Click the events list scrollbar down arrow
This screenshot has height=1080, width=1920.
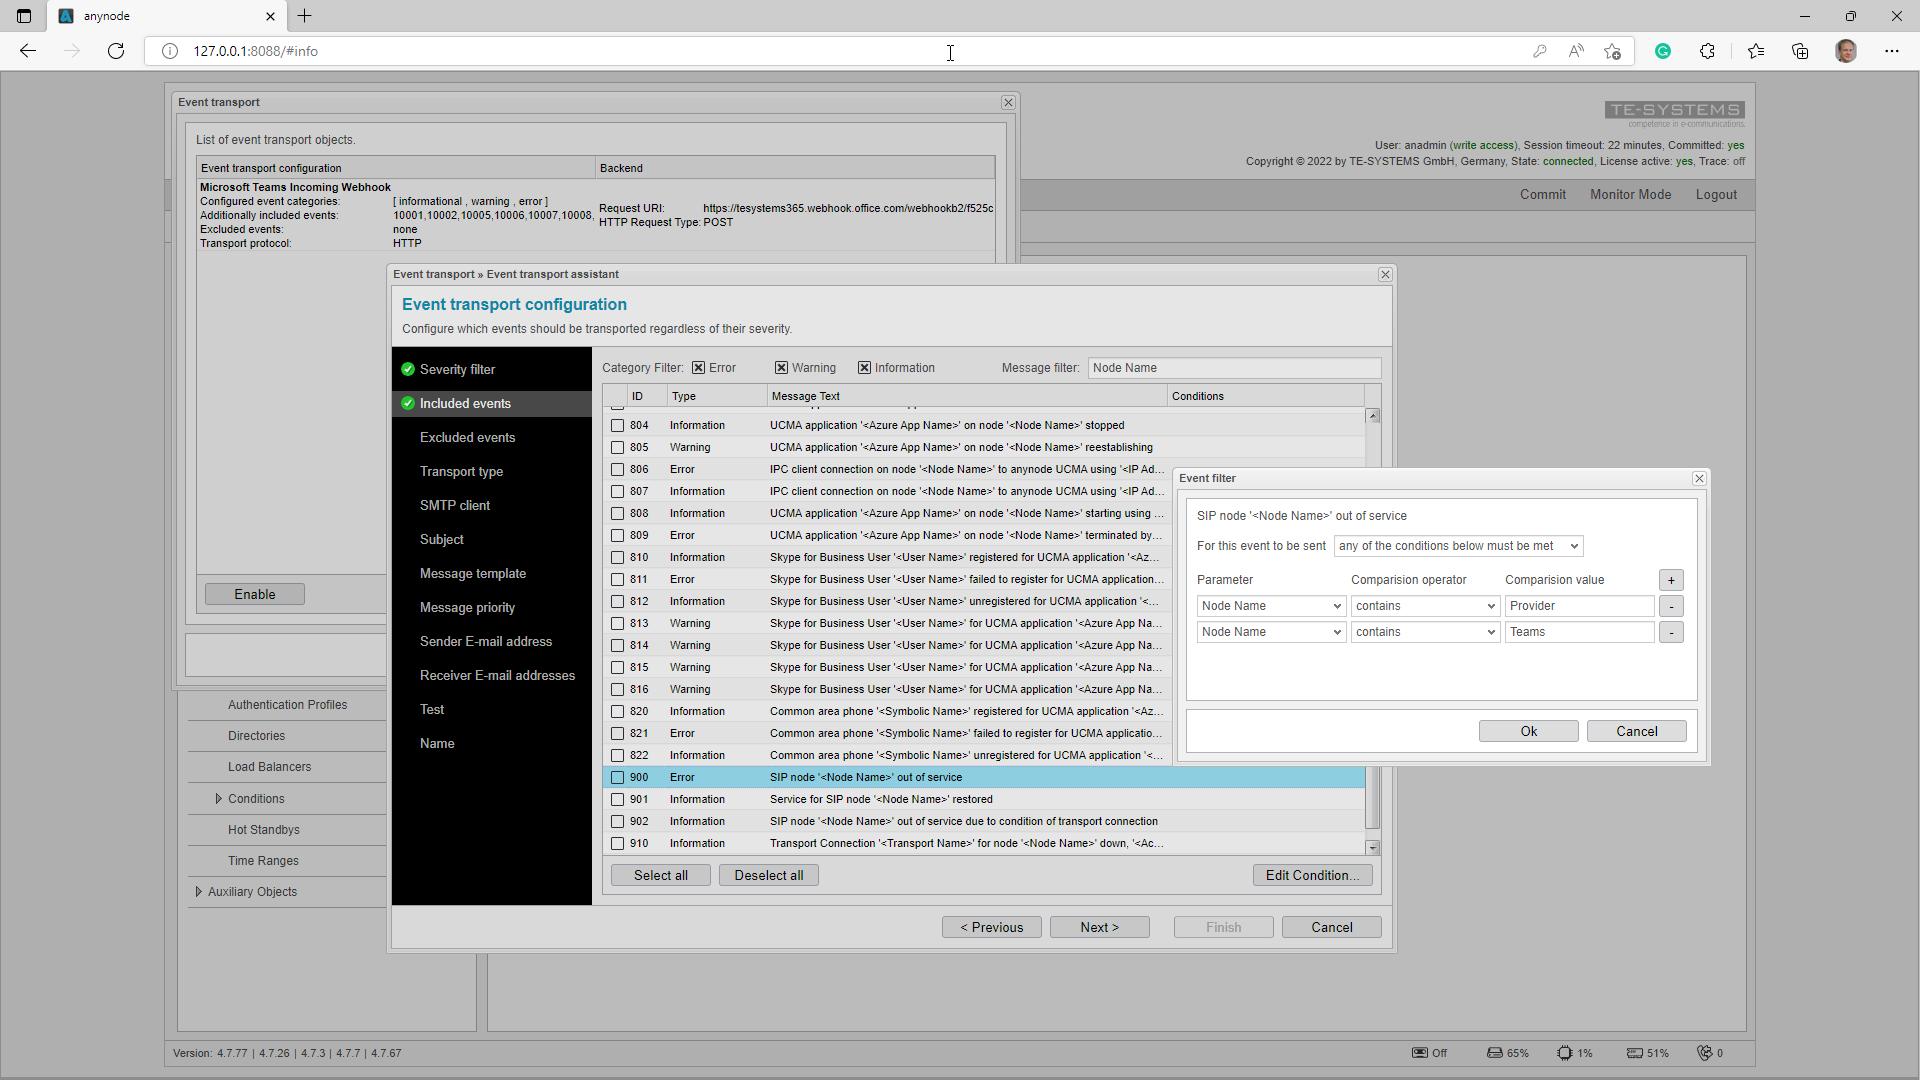click(1372, 847)
